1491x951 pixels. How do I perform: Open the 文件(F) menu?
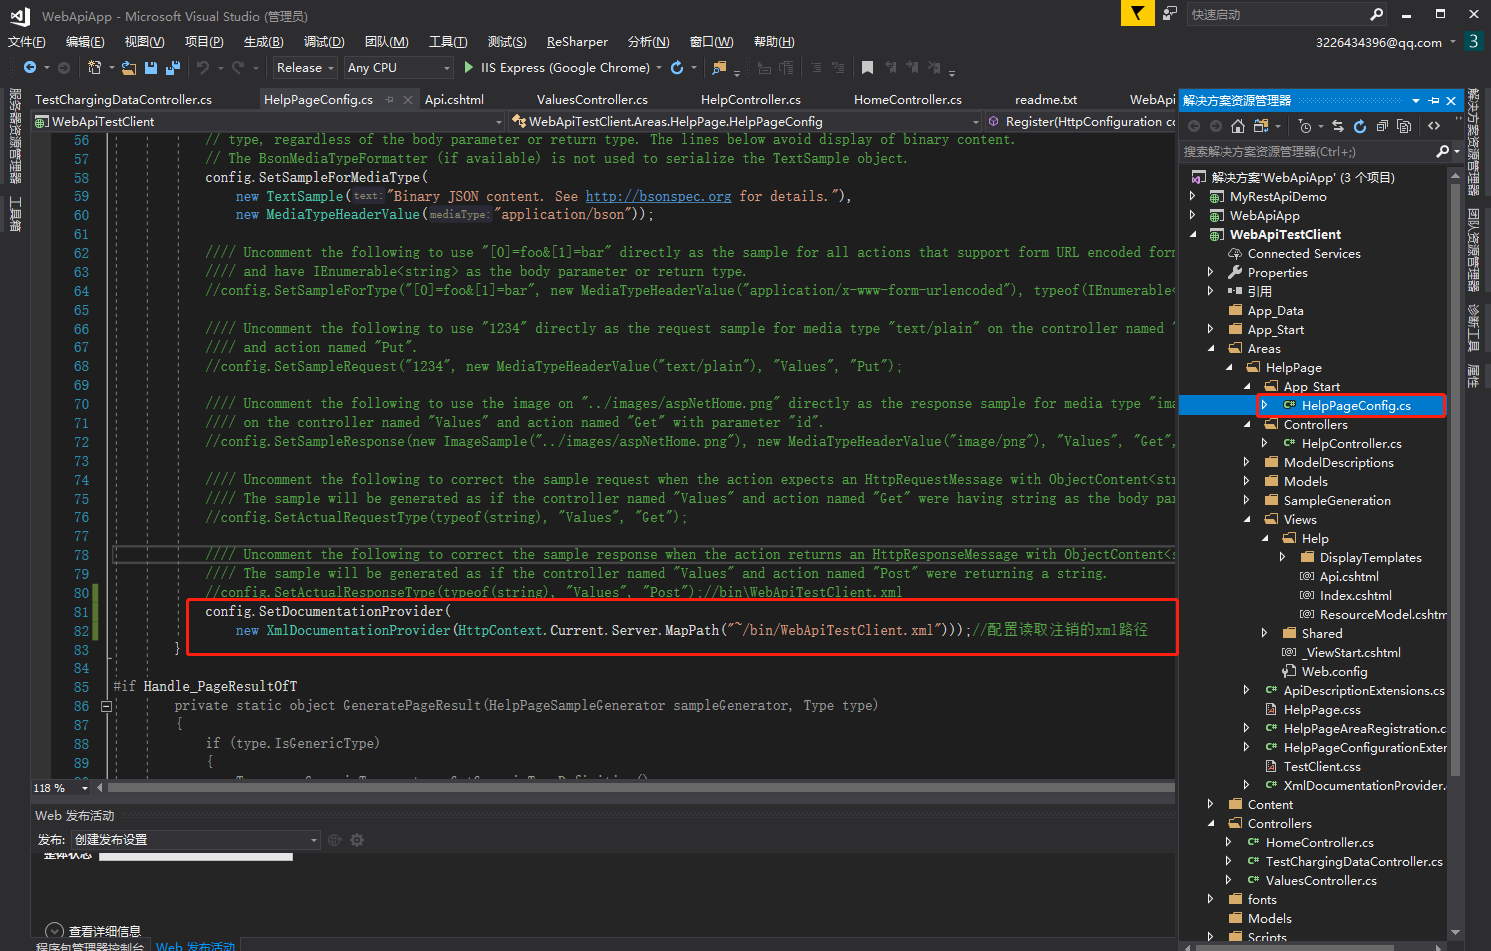27,42
